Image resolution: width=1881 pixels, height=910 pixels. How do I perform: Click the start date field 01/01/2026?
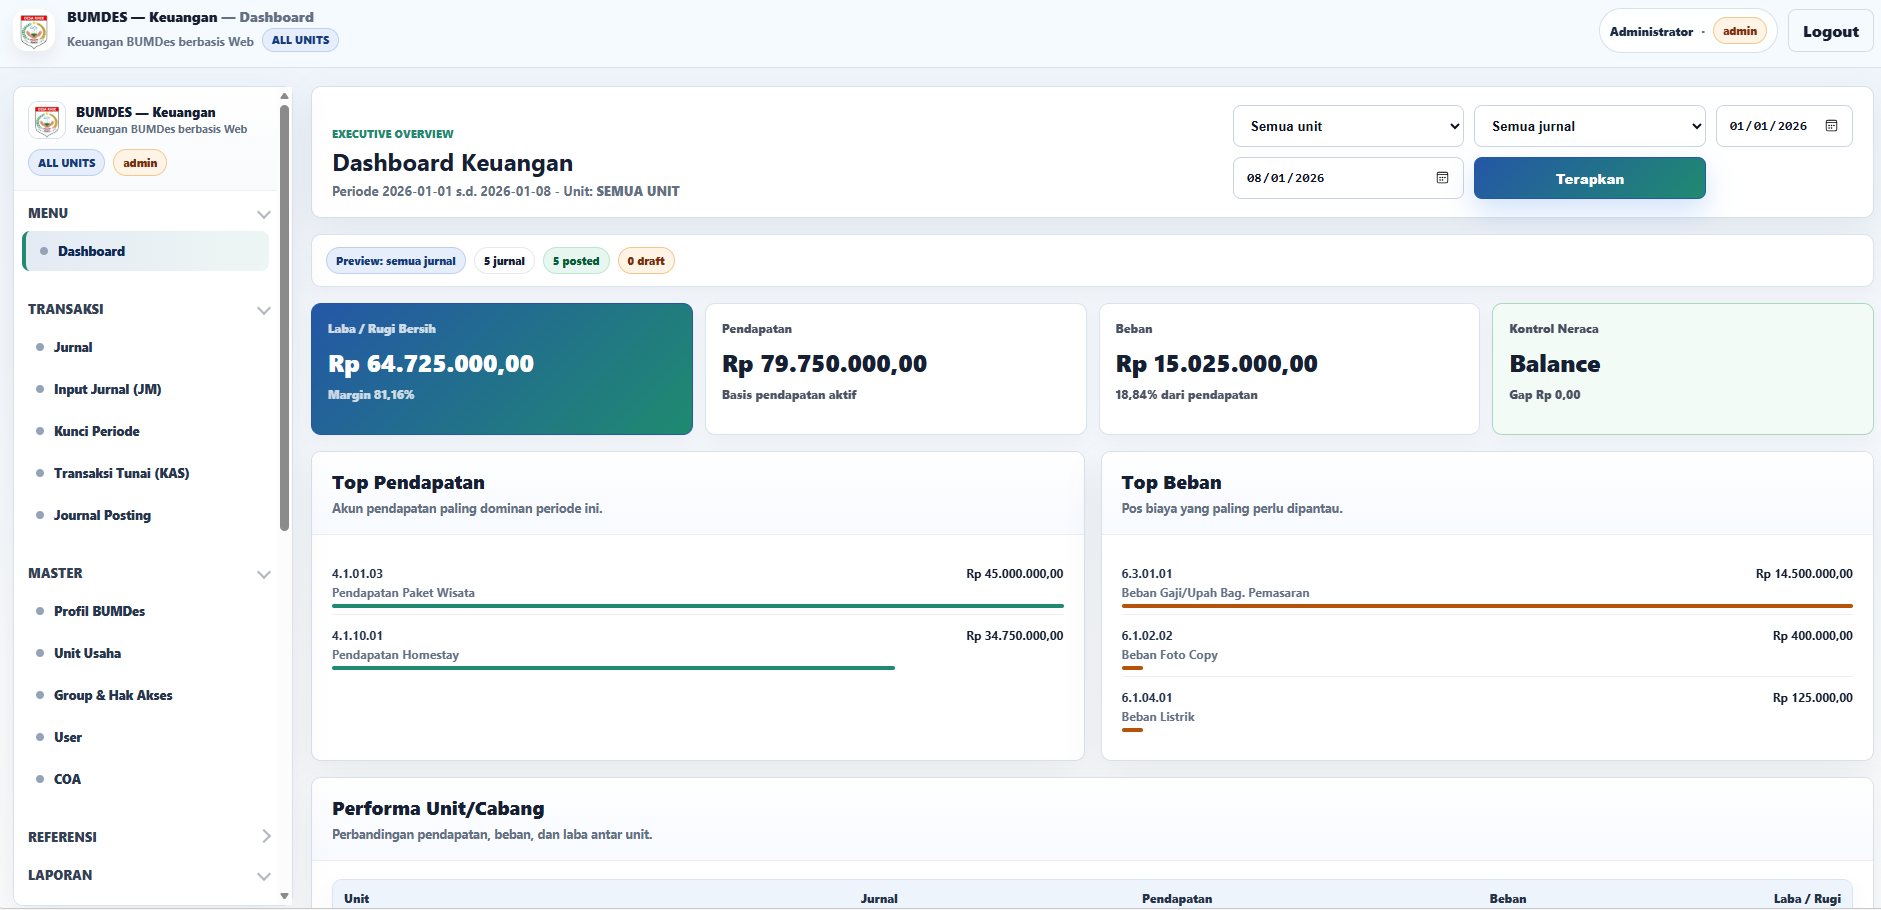(x=1784, y=126)
